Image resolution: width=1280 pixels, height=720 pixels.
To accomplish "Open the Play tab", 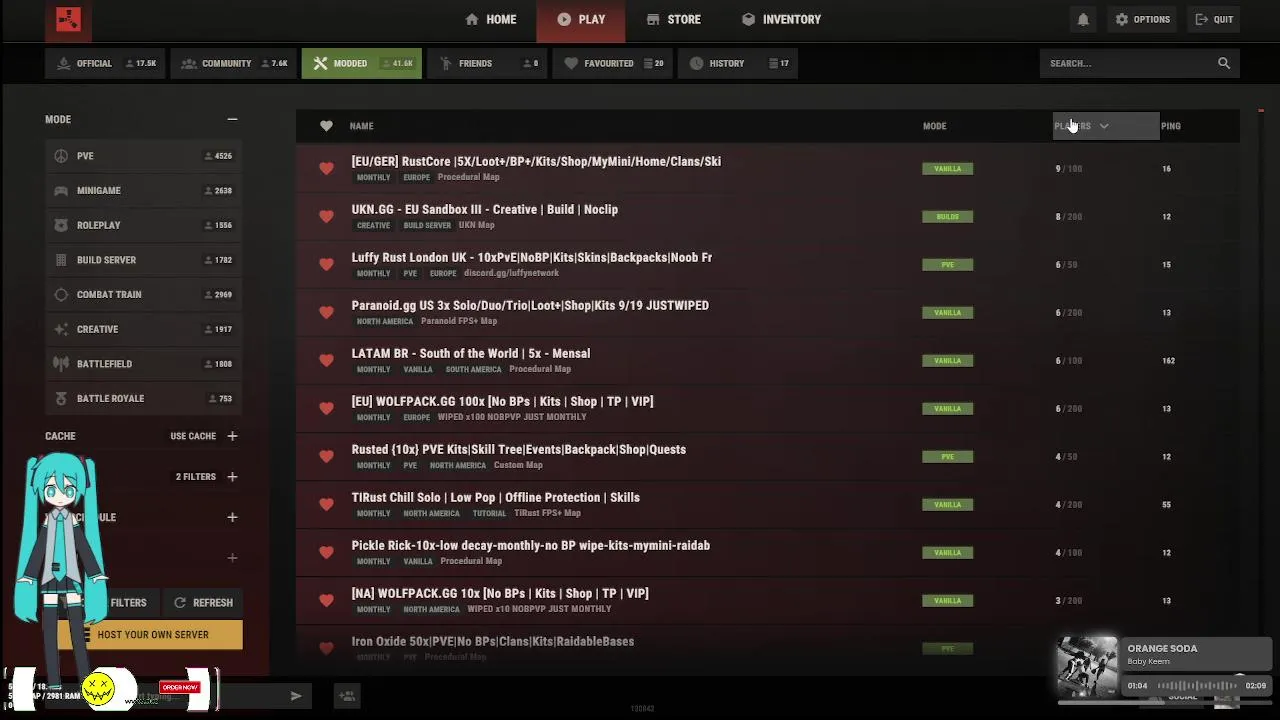I will [x=581, y=19].
